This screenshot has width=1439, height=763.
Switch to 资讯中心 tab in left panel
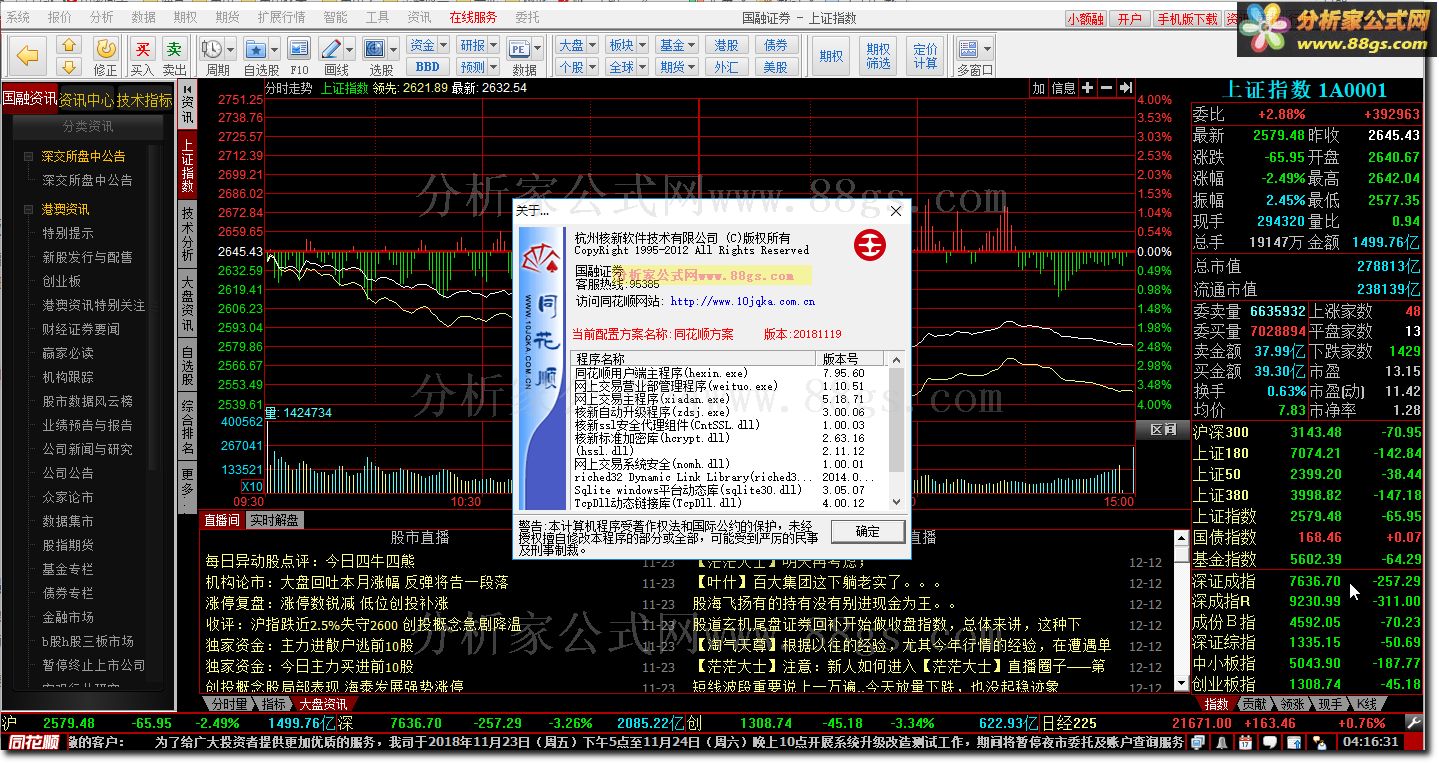(x=87, y=100)
